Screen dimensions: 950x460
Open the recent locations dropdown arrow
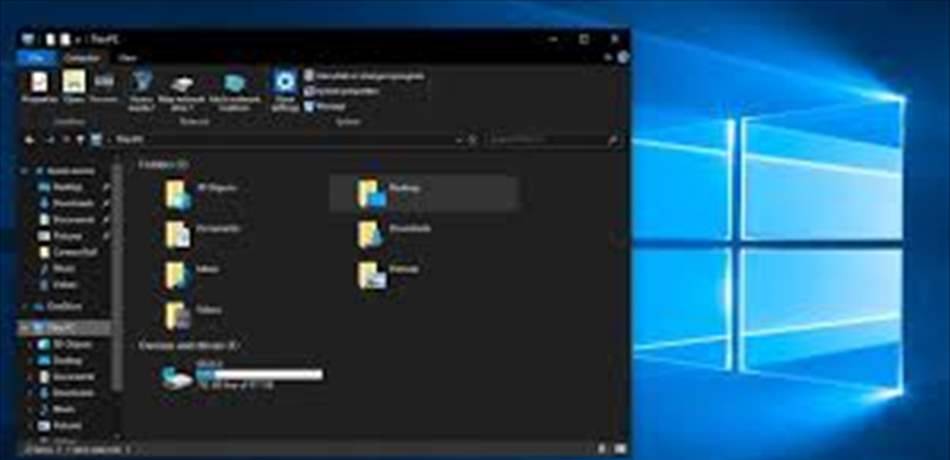click(x=66, y=139)
